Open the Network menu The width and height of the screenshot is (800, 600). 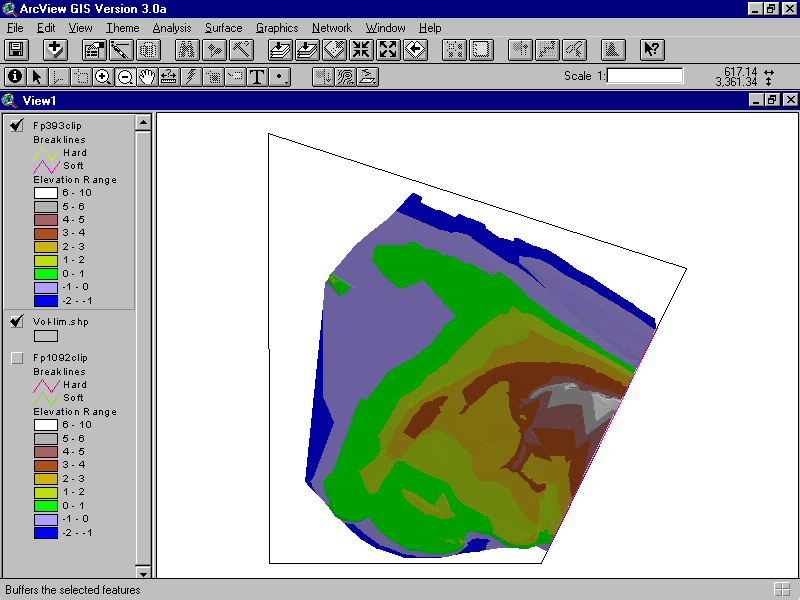331,28
